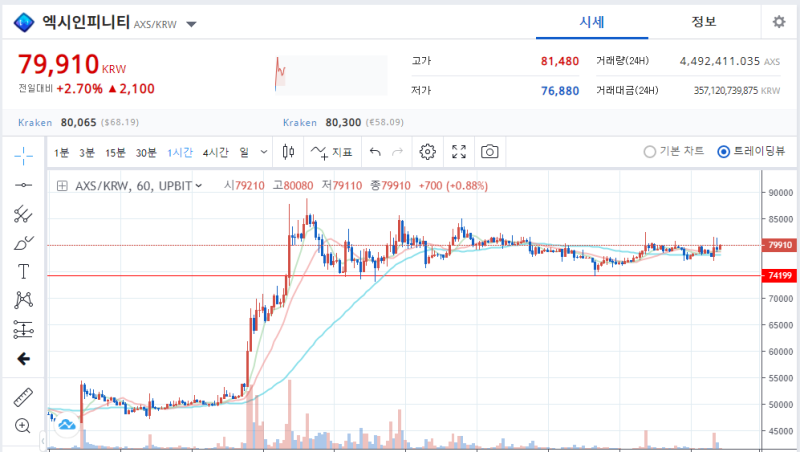Open page settings gear at top right
Image resolution: width=800 pixels, height=452 pixels.
[779, 22]
